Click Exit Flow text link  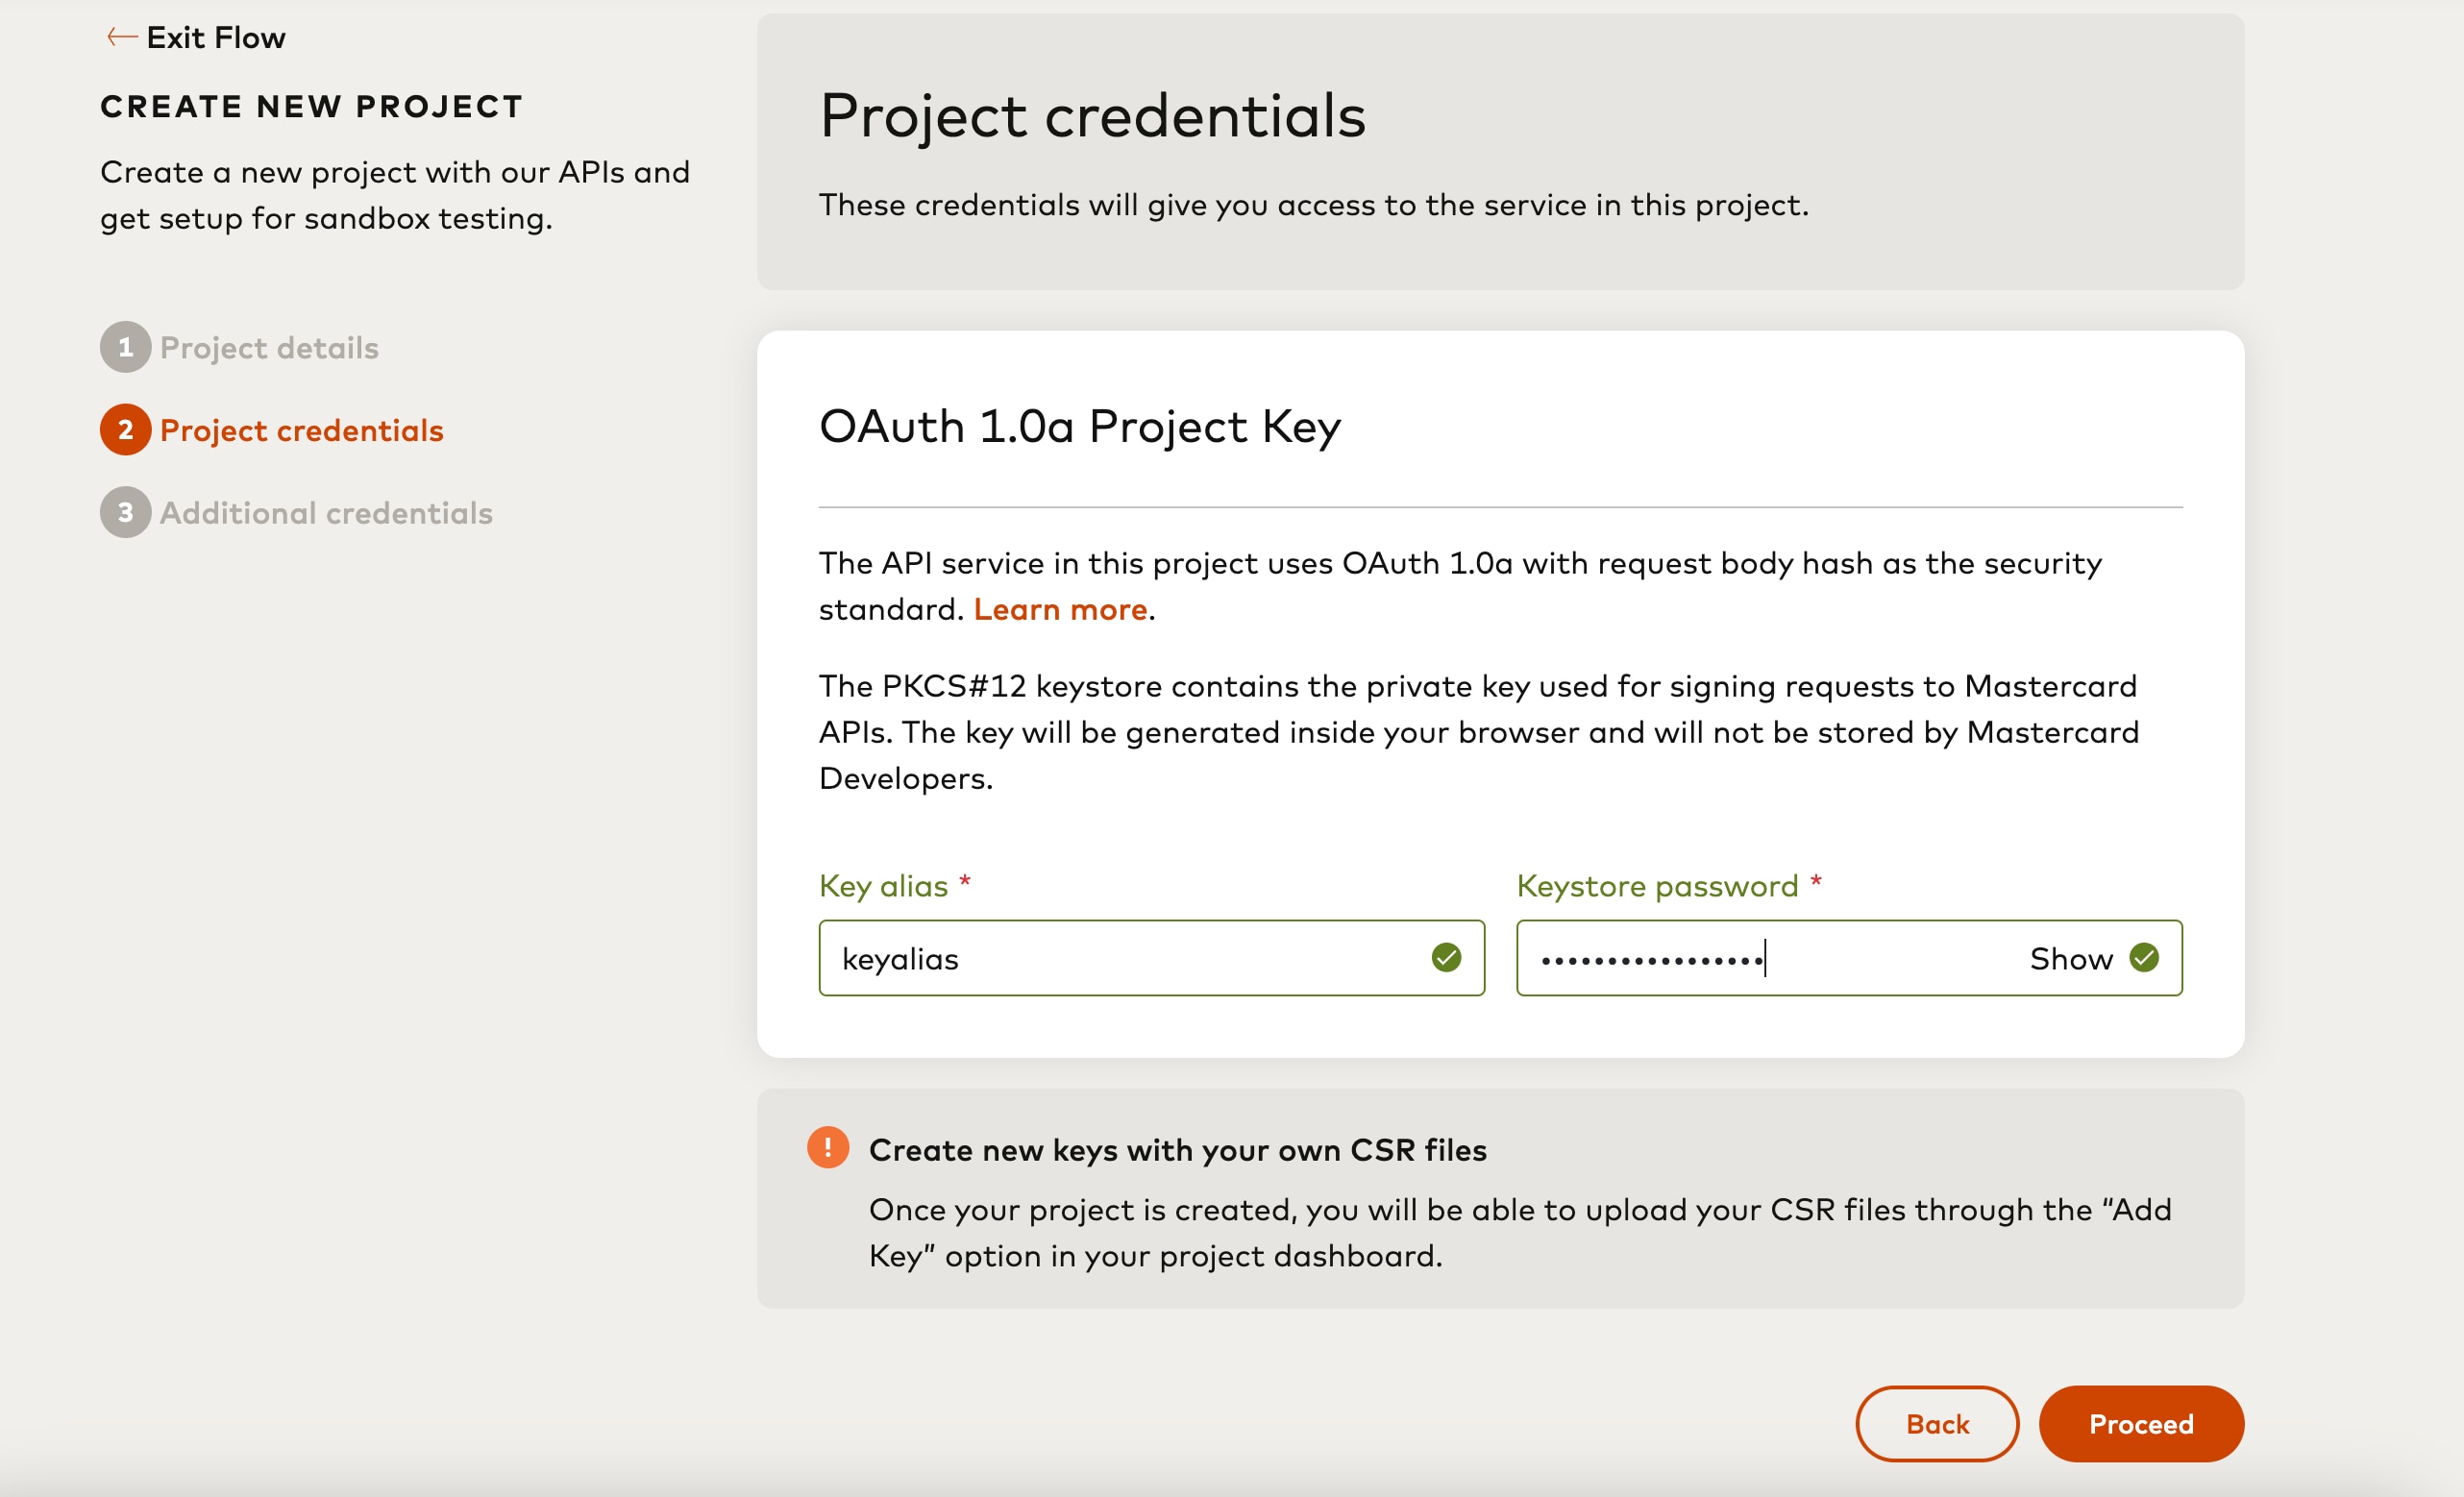click(216, 38)
